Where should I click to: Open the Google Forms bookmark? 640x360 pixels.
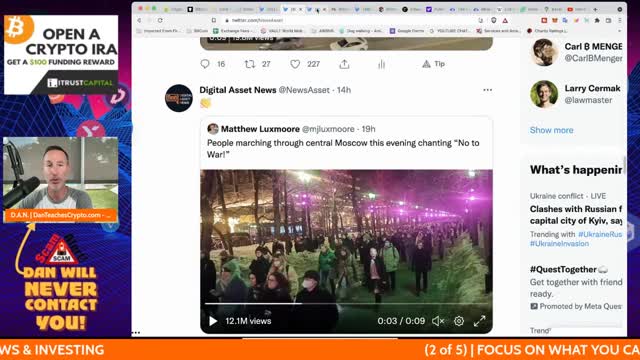(407, 31)
